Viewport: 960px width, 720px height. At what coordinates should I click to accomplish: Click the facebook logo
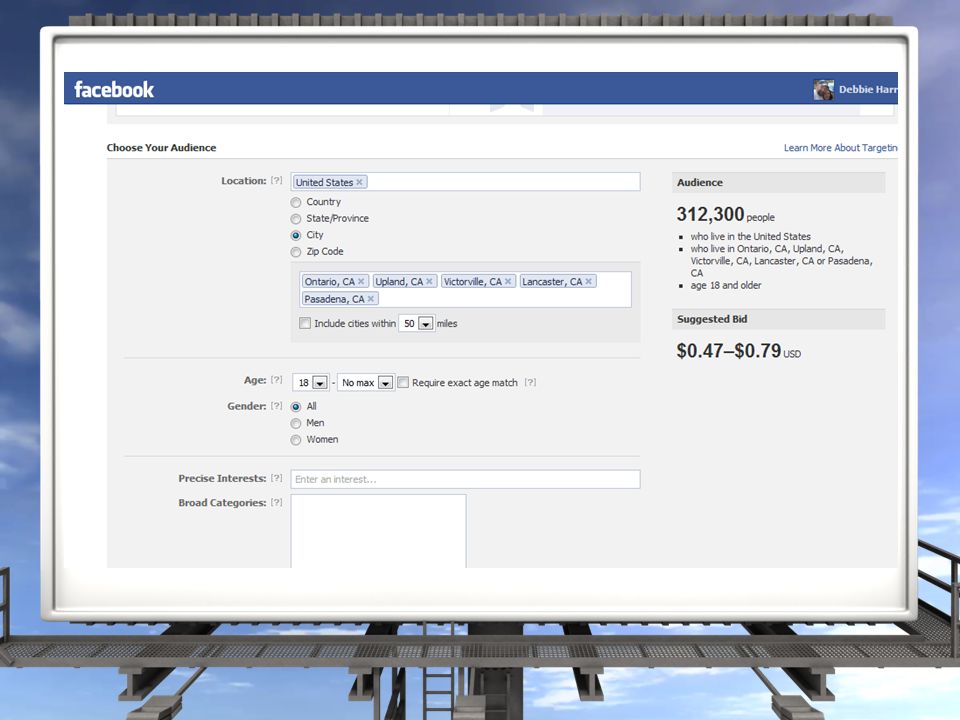[114, 89]
